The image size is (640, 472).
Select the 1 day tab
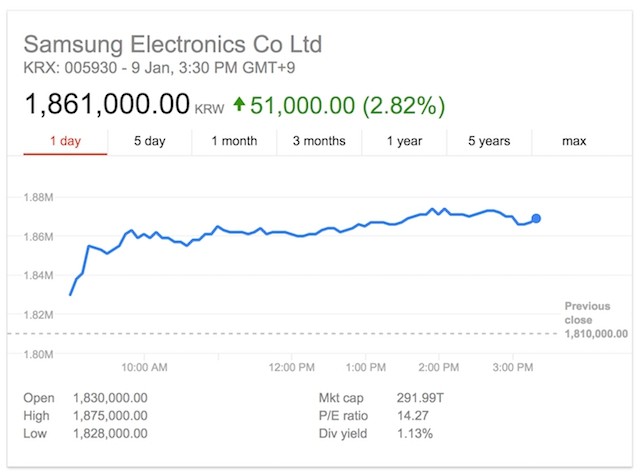coord(65,141)
